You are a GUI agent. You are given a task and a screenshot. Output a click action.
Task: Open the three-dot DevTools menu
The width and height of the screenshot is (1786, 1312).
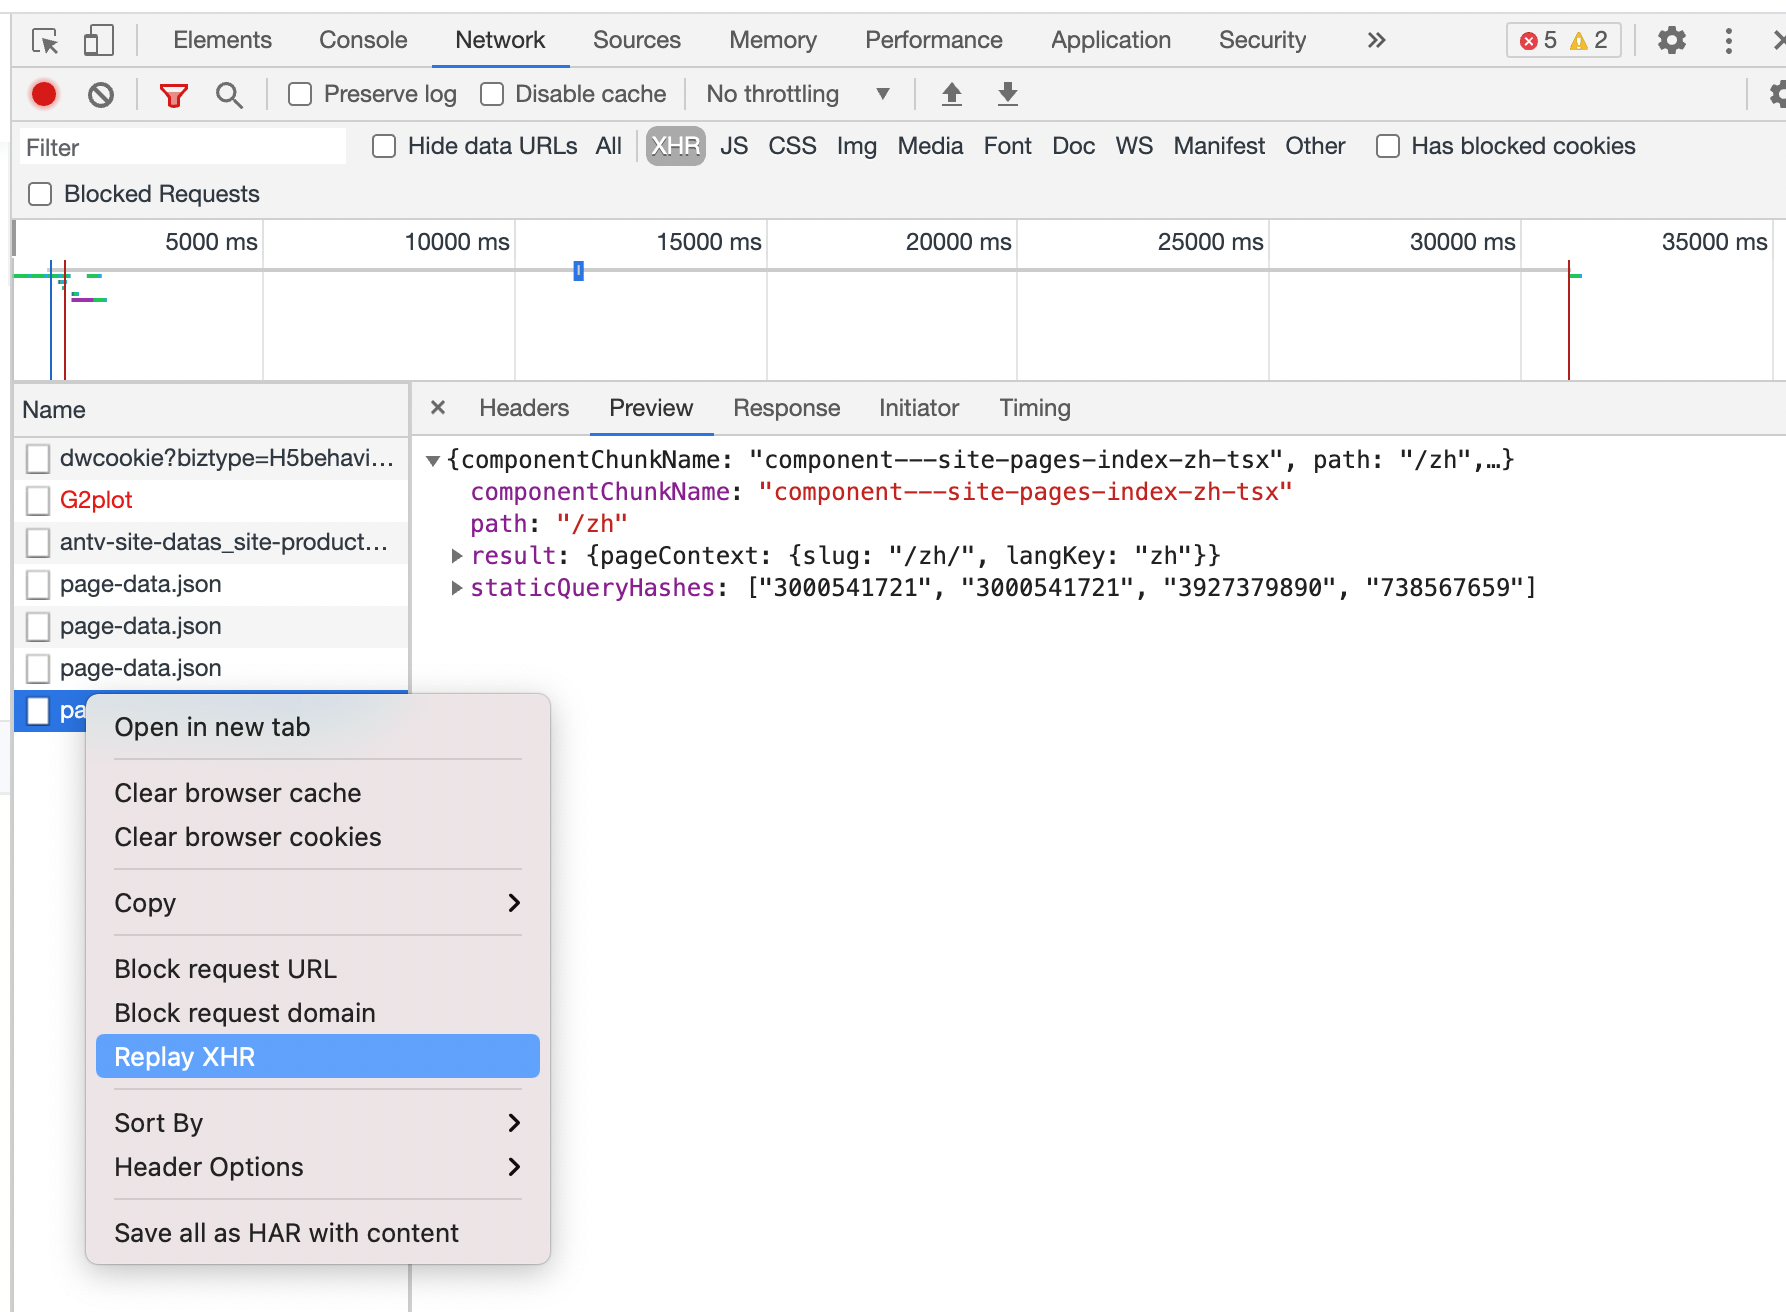(x=1728, y=41)
